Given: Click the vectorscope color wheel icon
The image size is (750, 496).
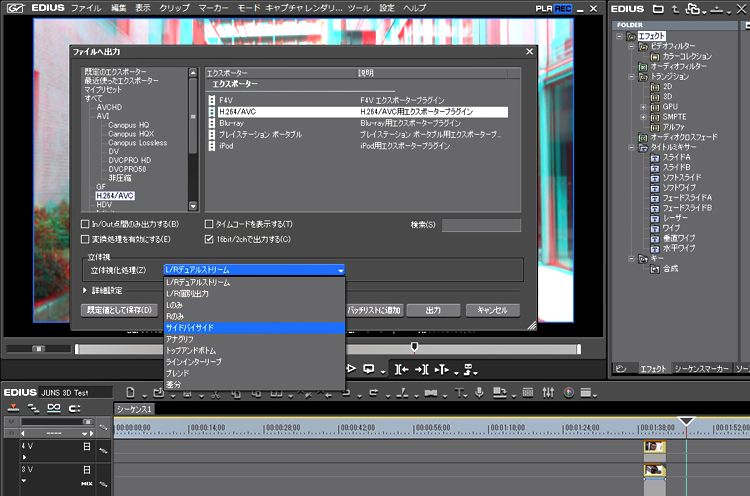Looking at the screenshot, I should point(569,393).
